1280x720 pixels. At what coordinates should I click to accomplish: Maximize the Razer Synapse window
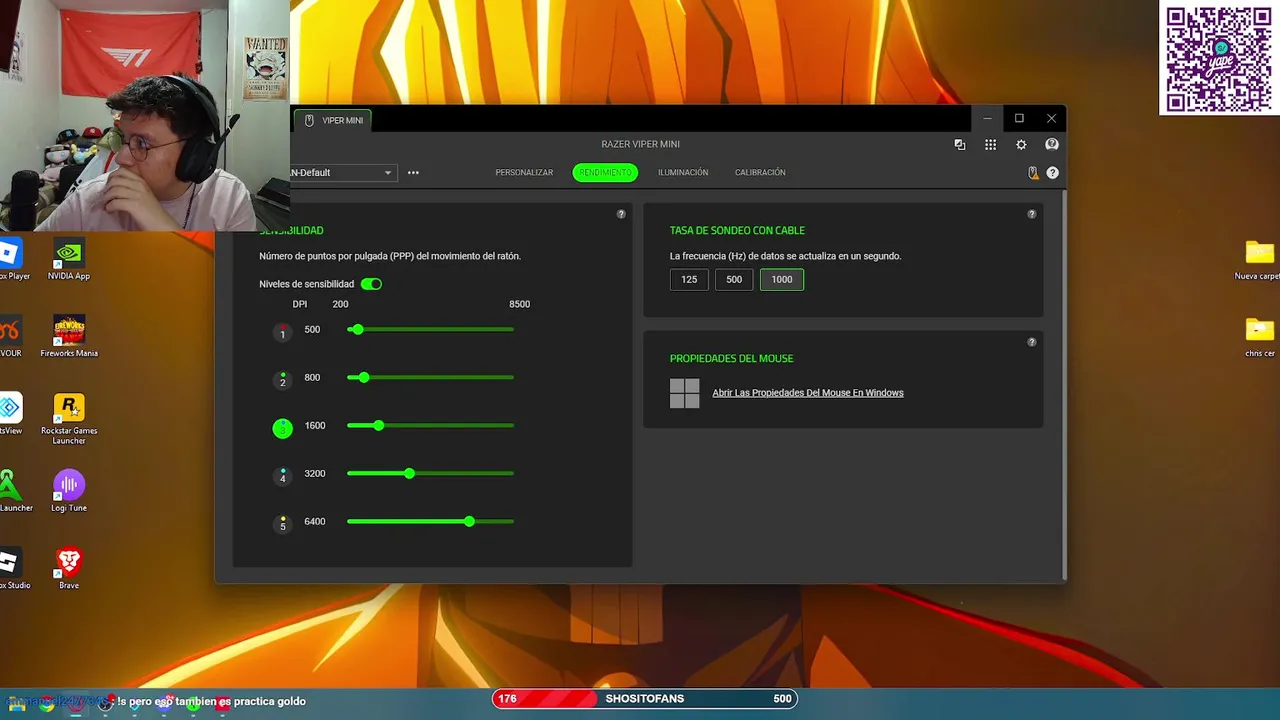point(1019,118)
